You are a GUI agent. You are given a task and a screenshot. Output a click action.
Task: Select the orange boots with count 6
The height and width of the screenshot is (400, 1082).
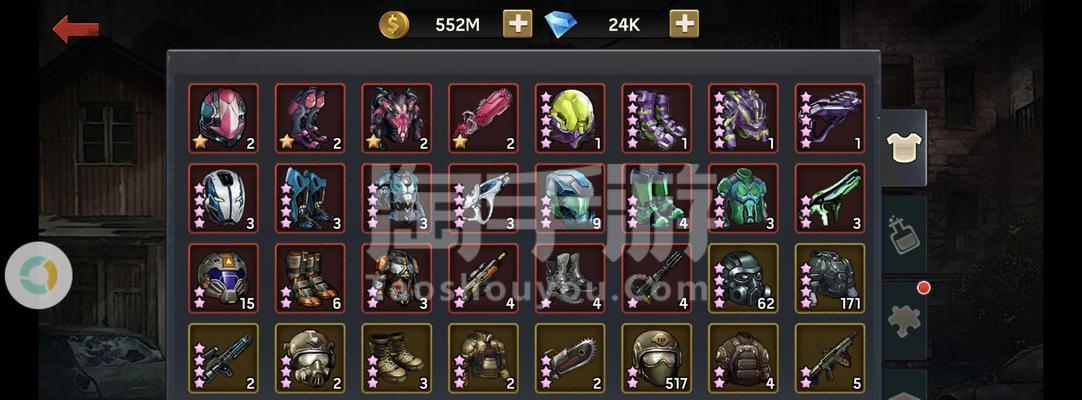click(x=311, y=278)
